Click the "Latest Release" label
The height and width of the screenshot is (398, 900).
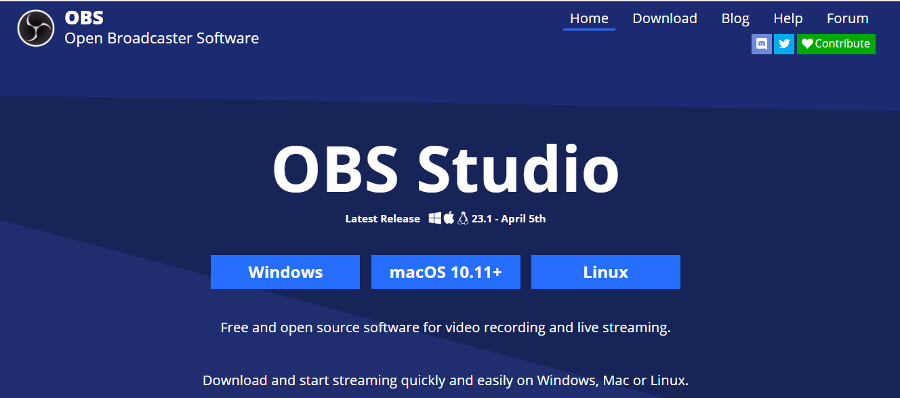point(382,219)
